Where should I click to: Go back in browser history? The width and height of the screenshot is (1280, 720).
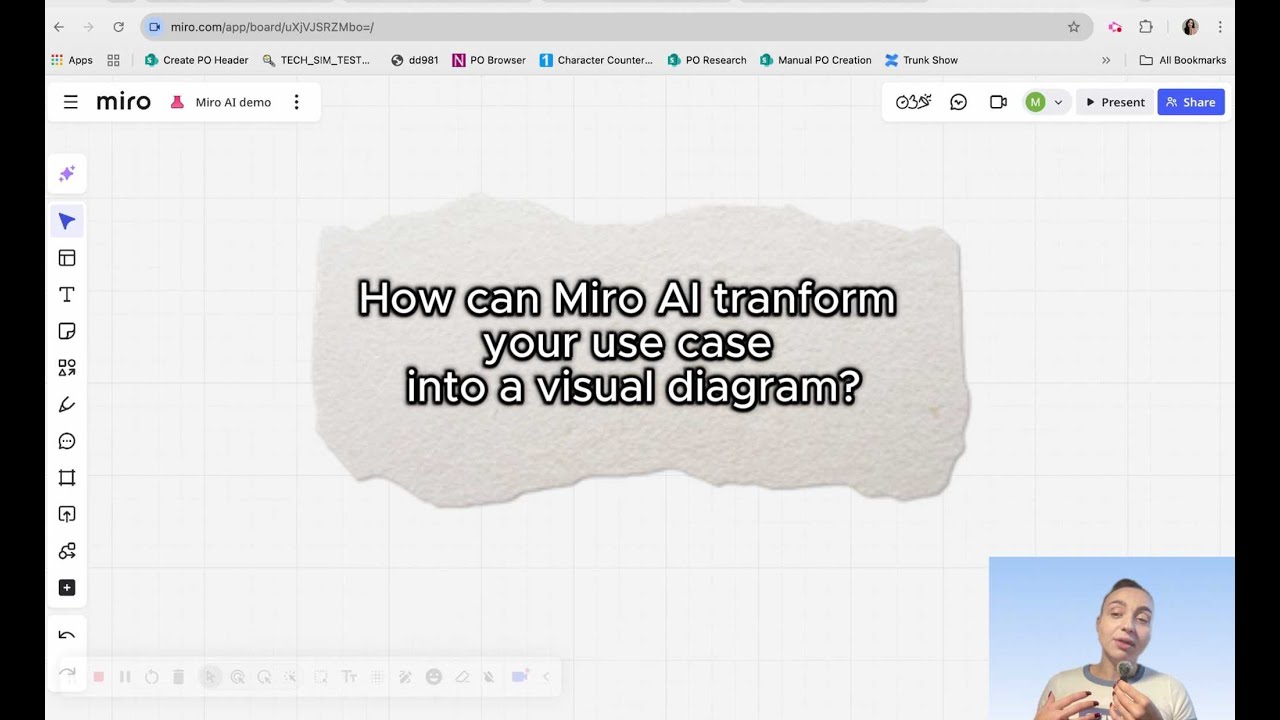[x=59, y=27]
